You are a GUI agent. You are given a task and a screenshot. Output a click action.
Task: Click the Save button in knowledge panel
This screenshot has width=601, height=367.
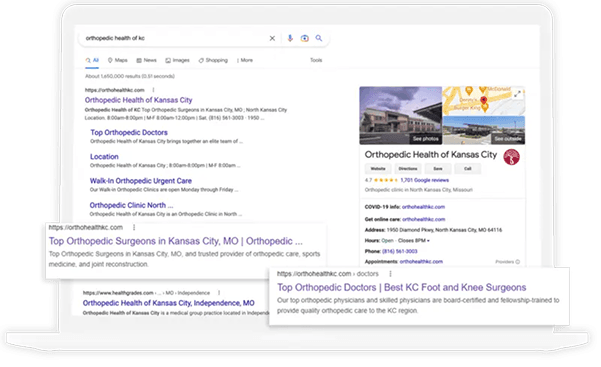tap(438, 169)
